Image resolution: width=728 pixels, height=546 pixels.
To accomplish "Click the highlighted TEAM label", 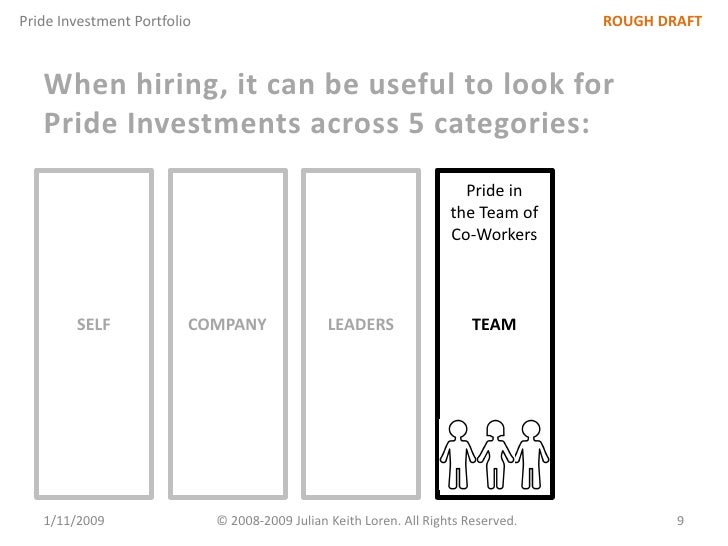I will (x=494, y=324).
